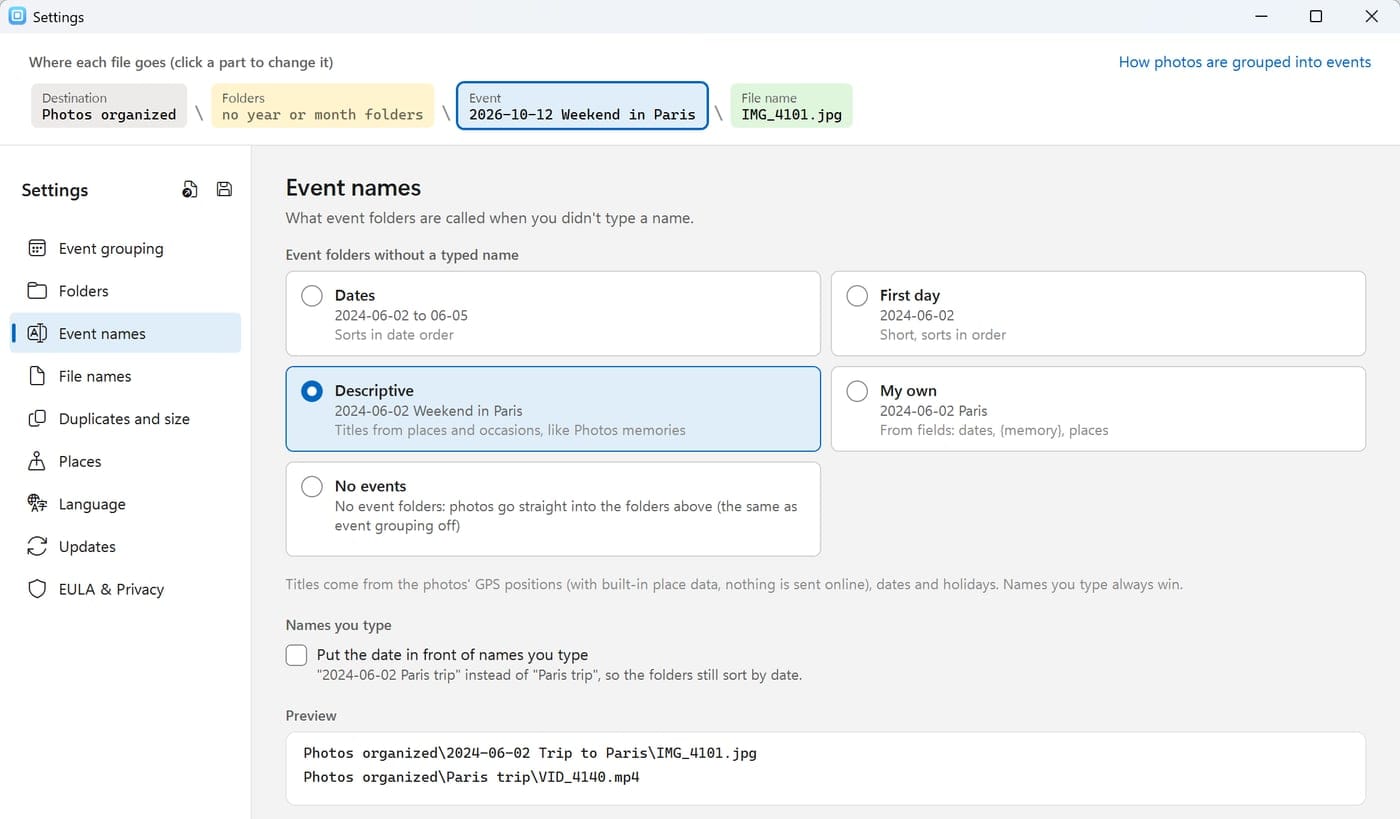Click the Places map pin icon
The image size is (1400, 819).
pyautogui.click(x=37, y=461)
